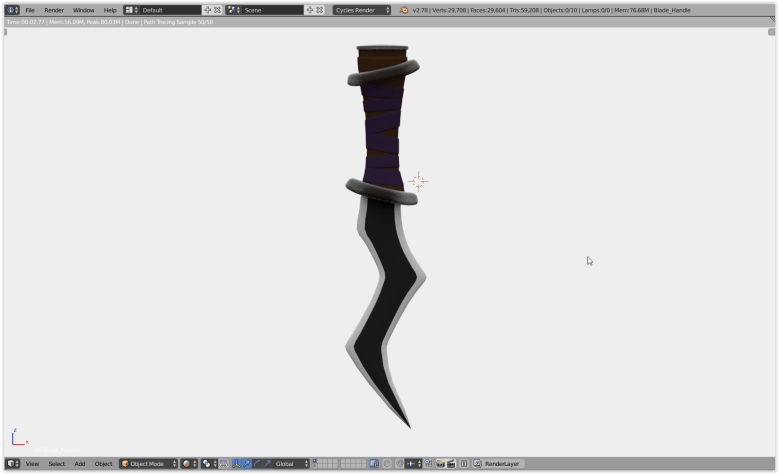
Task: Select the rotate manipulator arc icon
Action: click(257, 464)
